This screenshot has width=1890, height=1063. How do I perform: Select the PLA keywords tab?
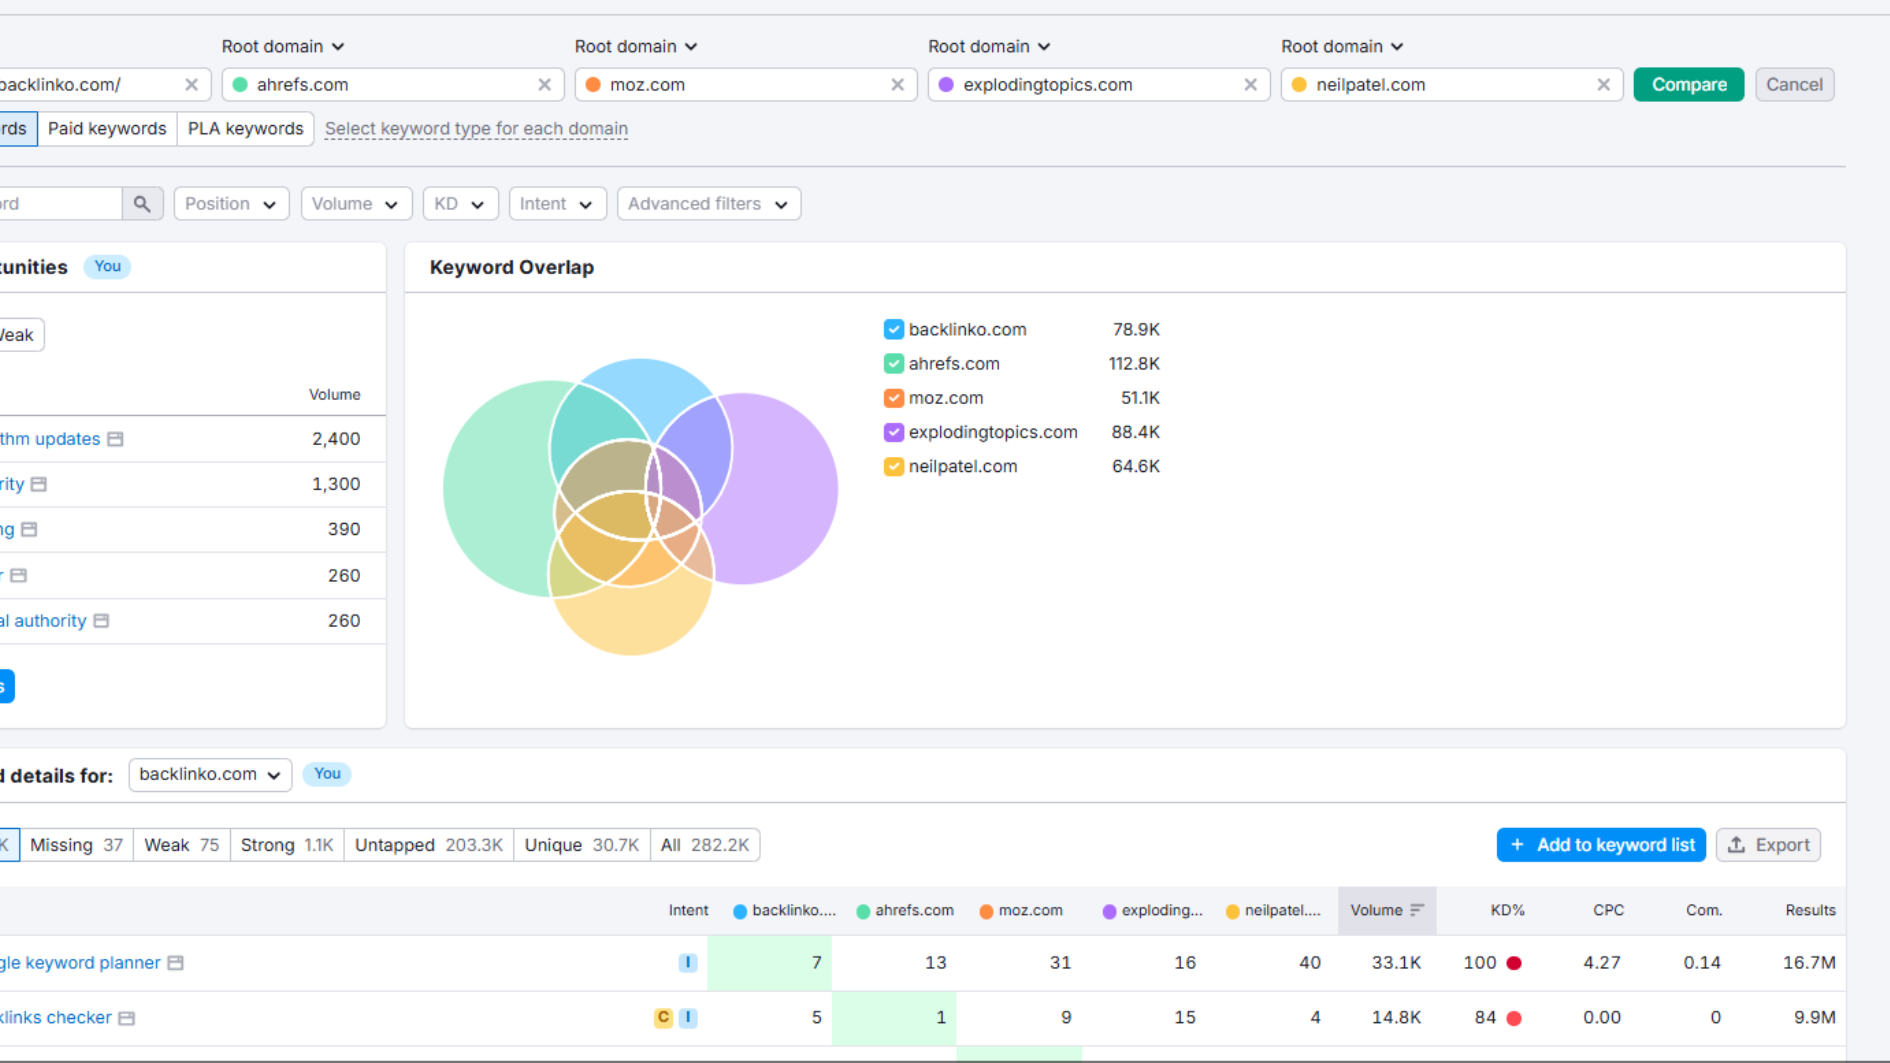click(245, 129)
